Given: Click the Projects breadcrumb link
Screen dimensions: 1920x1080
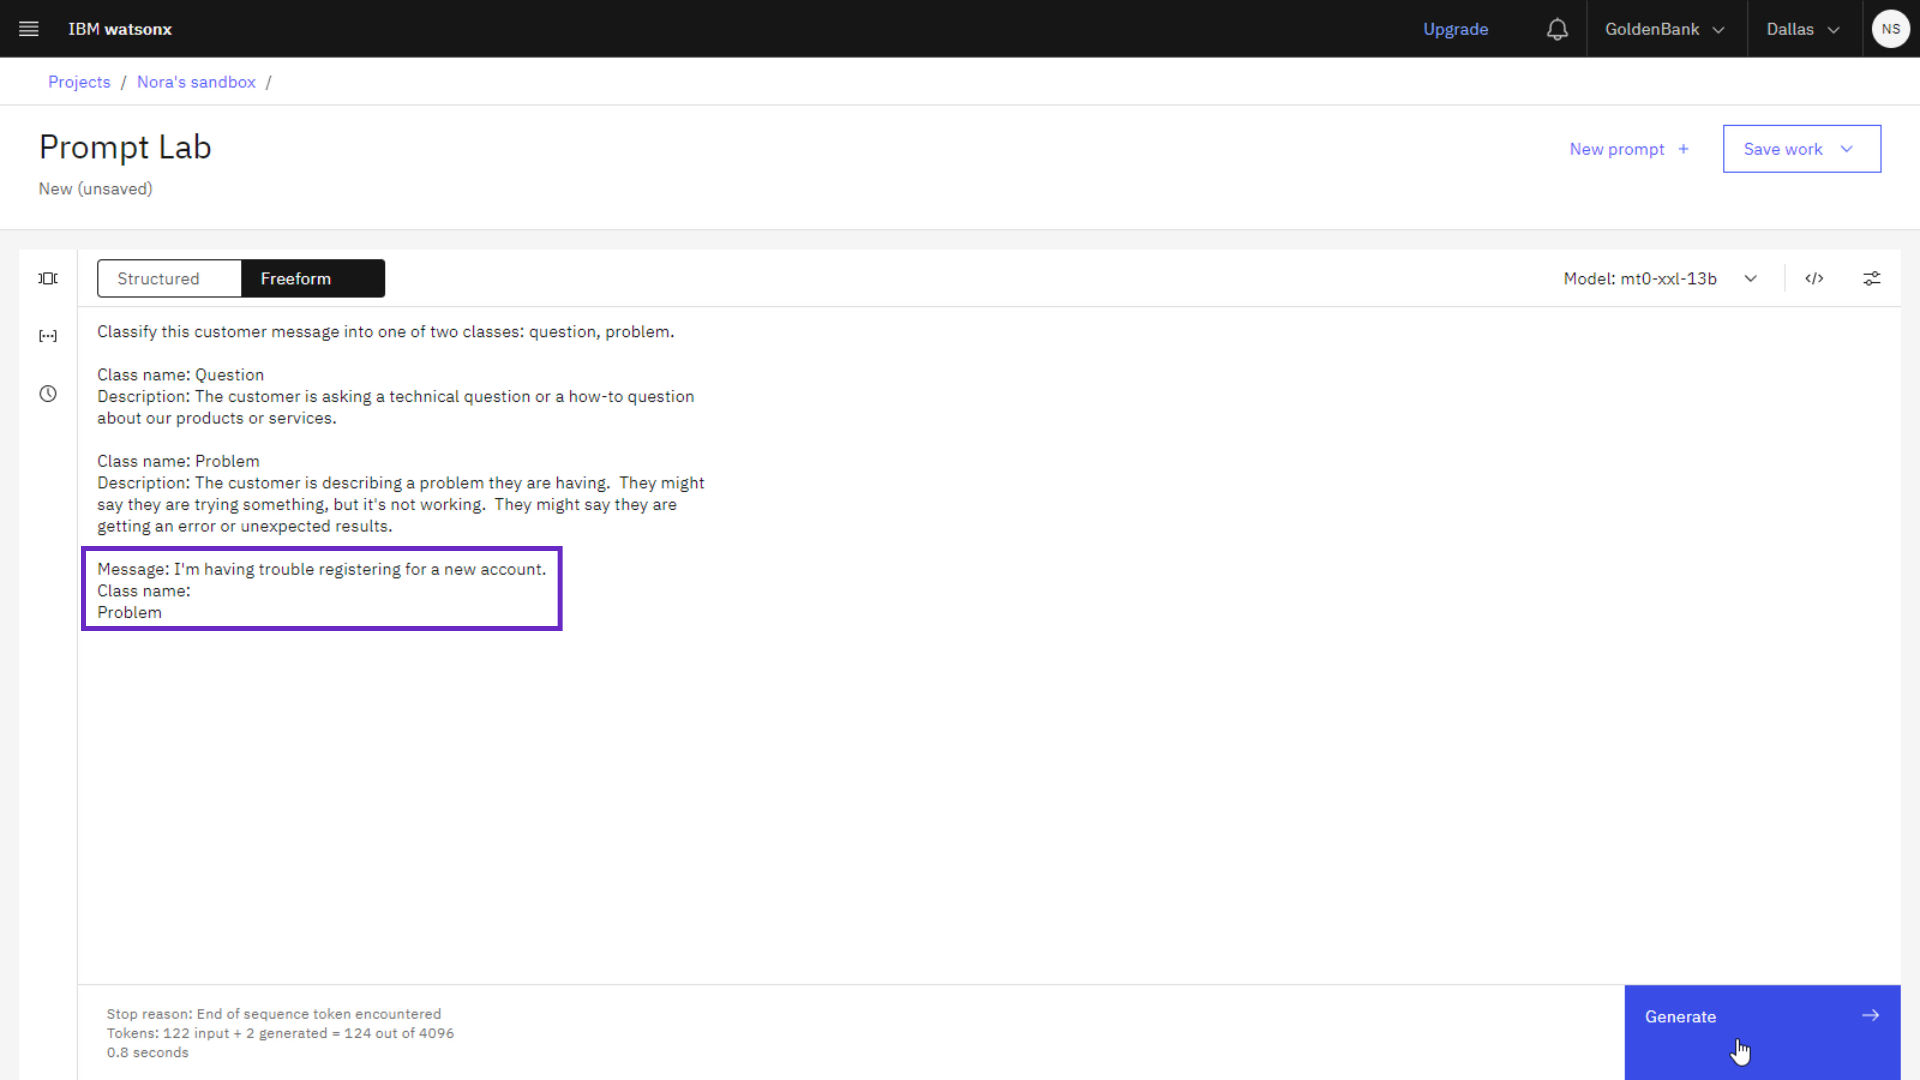Looking at the screenshot, I should (x=79, y=82).
